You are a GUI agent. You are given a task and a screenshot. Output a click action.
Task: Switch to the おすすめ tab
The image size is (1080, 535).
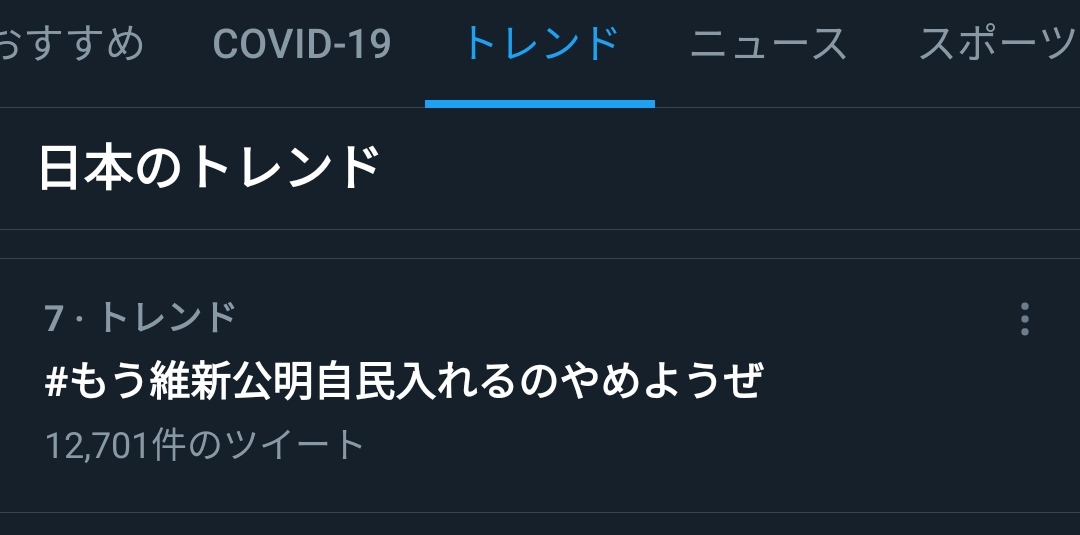(x=70, y=43)
